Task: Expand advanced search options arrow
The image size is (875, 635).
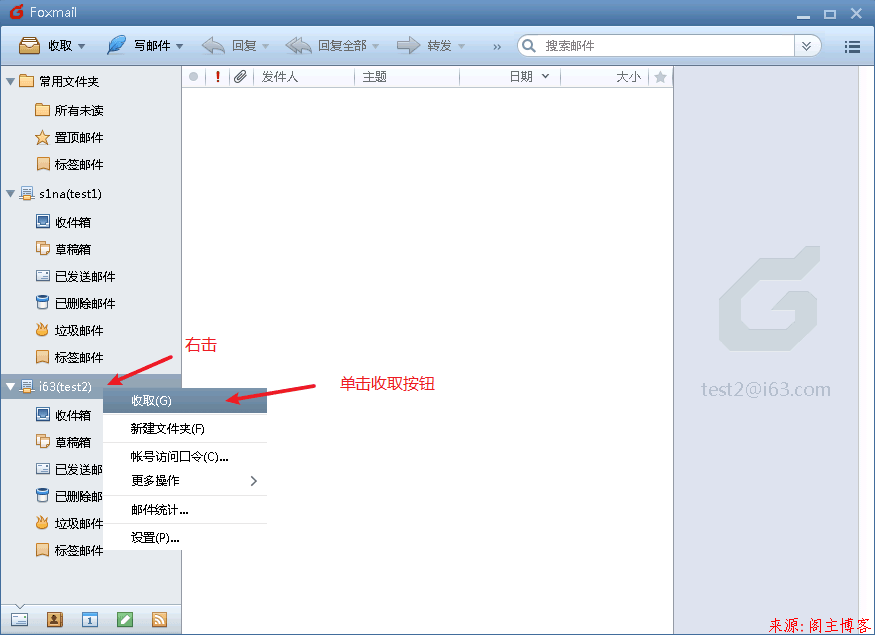Action: [x=806, y=46]
